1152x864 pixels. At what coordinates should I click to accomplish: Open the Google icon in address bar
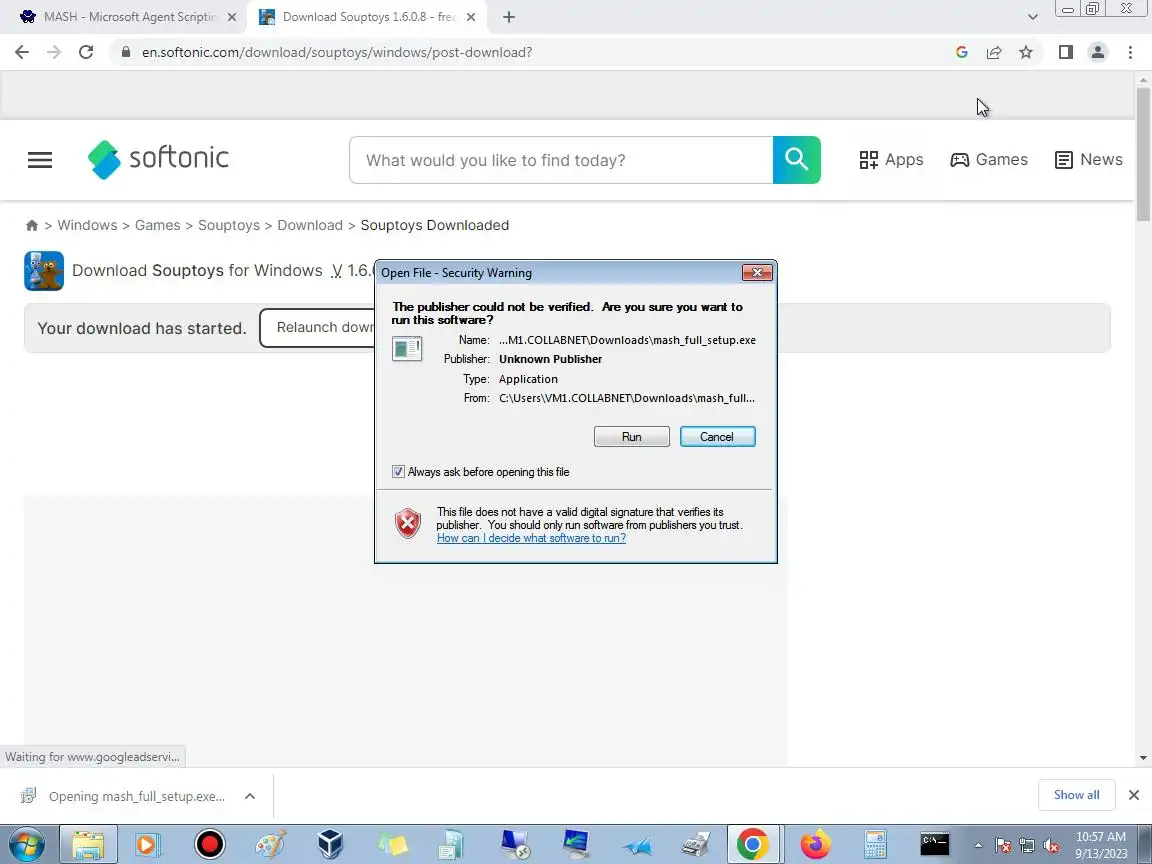coord(961,52)
